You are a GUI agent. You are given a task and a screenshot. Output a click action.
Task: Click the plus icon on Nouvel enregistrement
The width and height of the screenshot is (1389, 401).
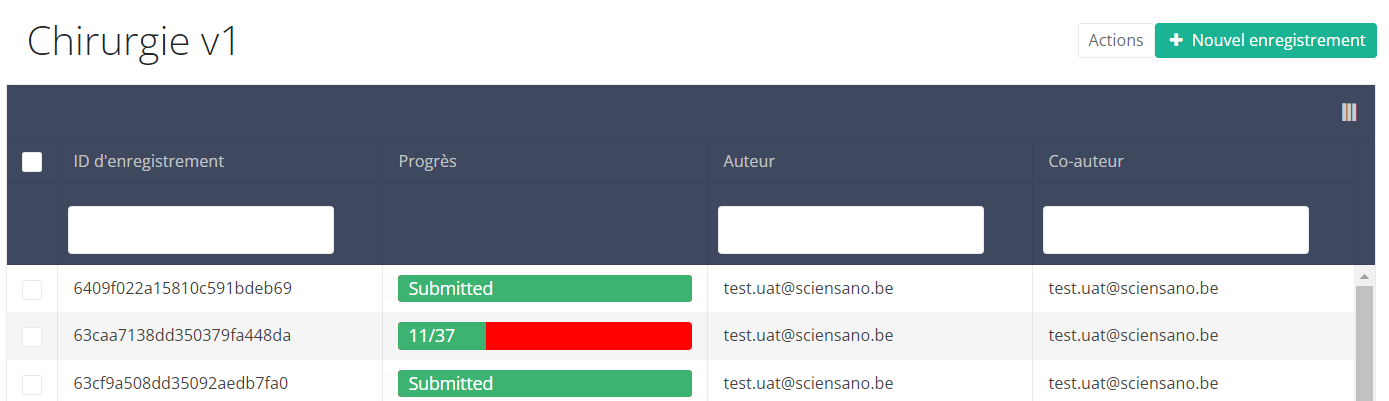(1176, 40)
